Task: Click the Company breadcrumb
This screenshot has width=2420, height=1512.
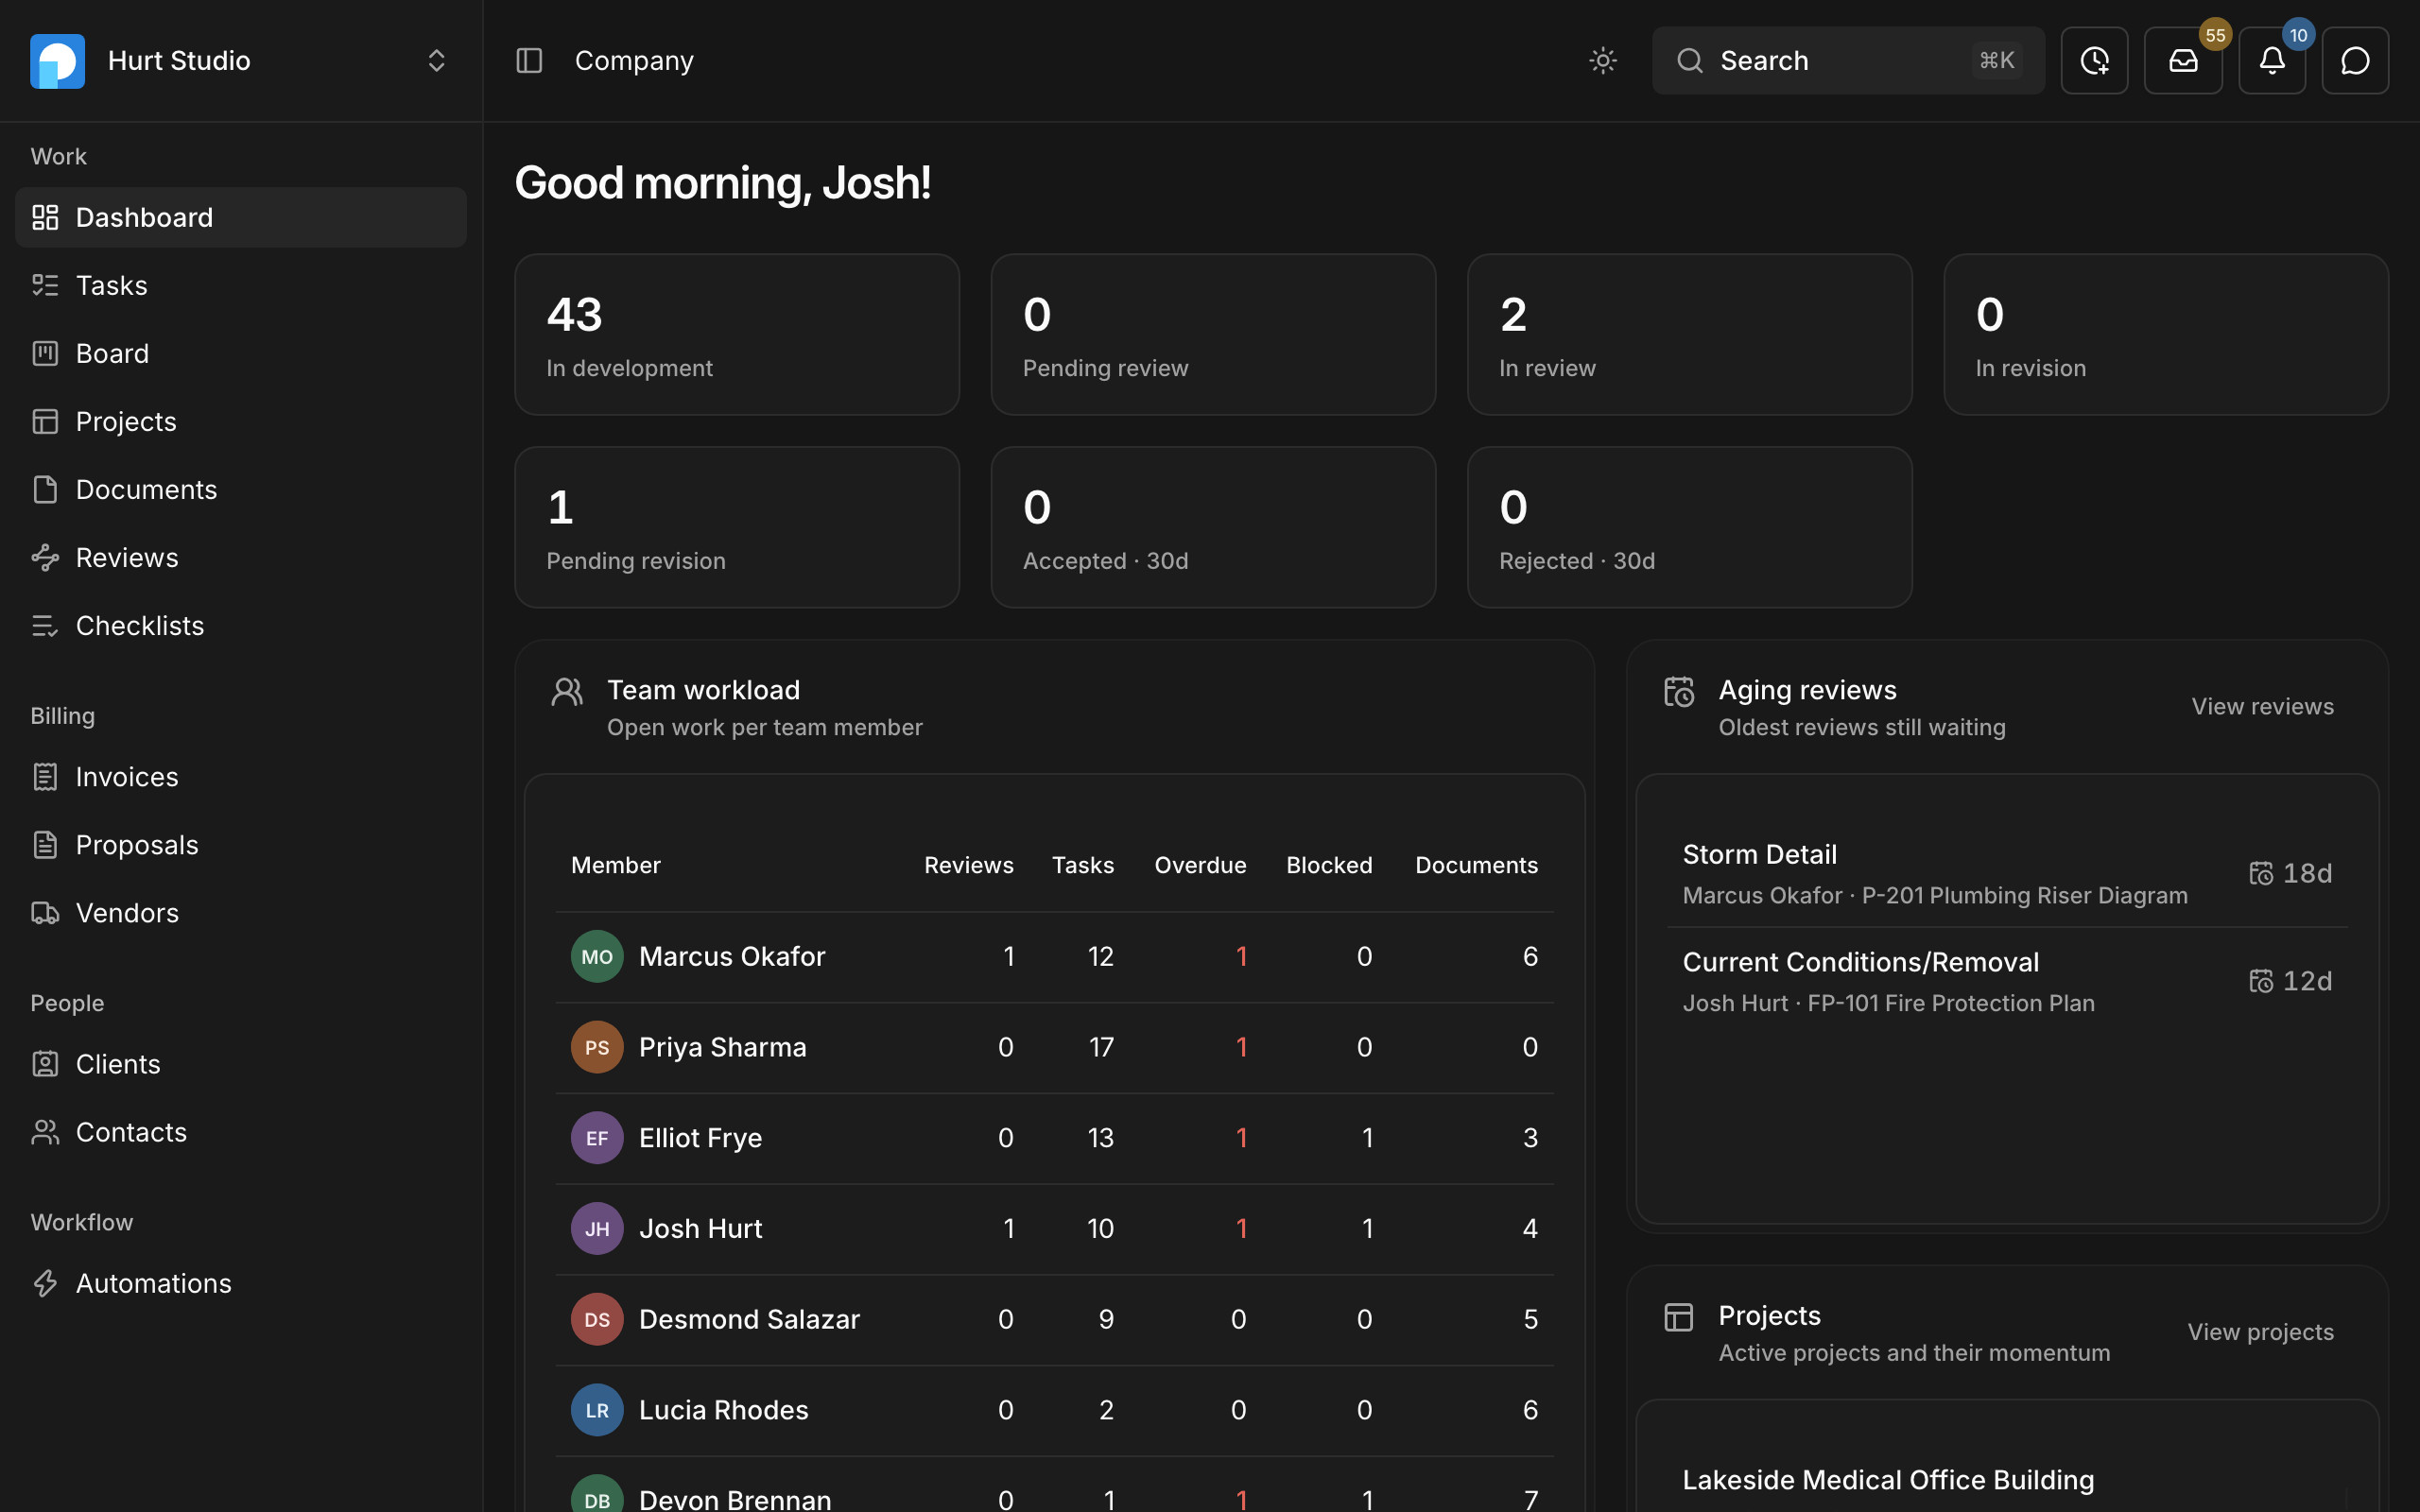Action: 634,61
